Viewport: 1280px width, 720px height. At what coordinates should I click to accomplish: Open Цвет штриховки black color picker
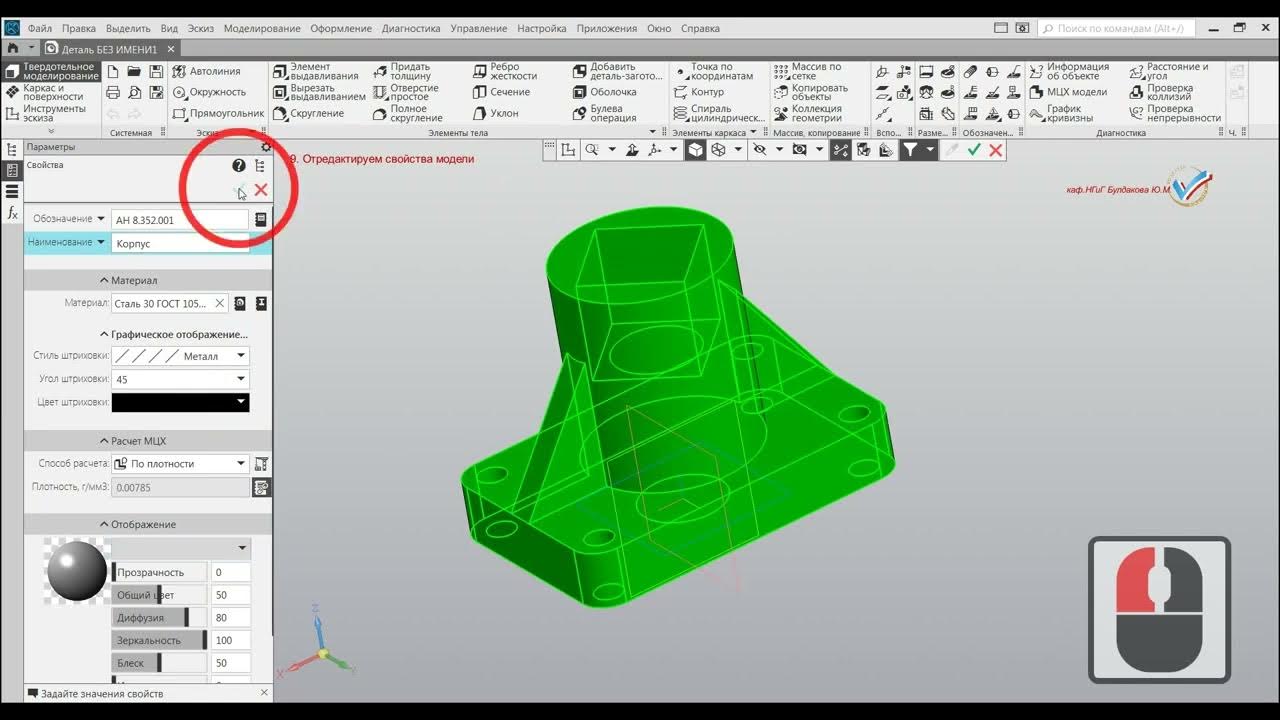tap(180, 402)
